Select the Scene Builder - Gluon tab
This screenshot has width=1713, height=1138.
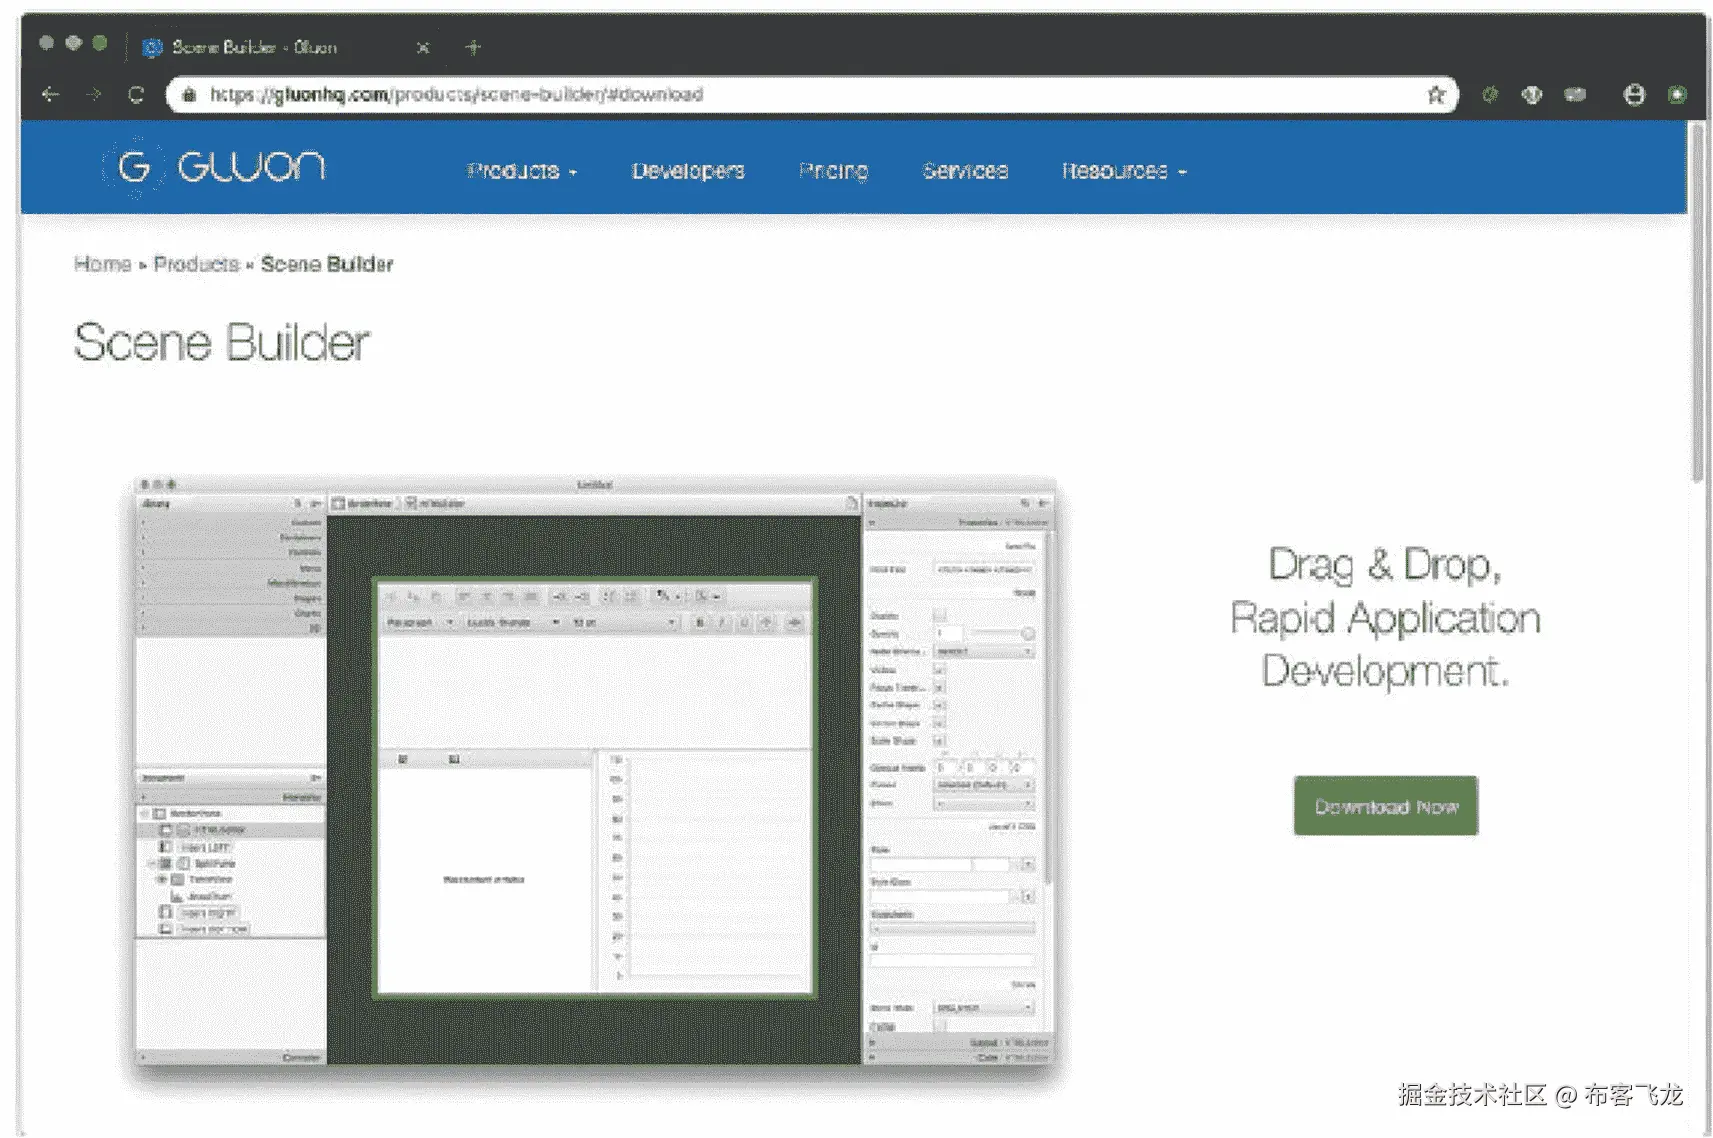tap(285, 47)
